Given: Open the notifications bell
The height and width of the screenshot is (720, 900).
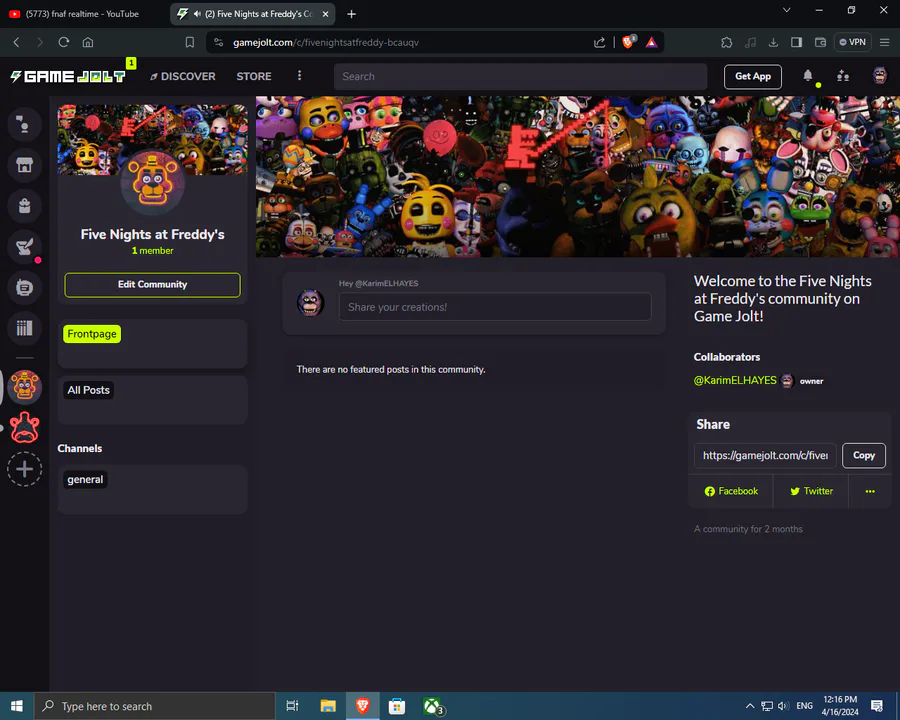Looking at the screenshot, I should [x=808, y=76].
